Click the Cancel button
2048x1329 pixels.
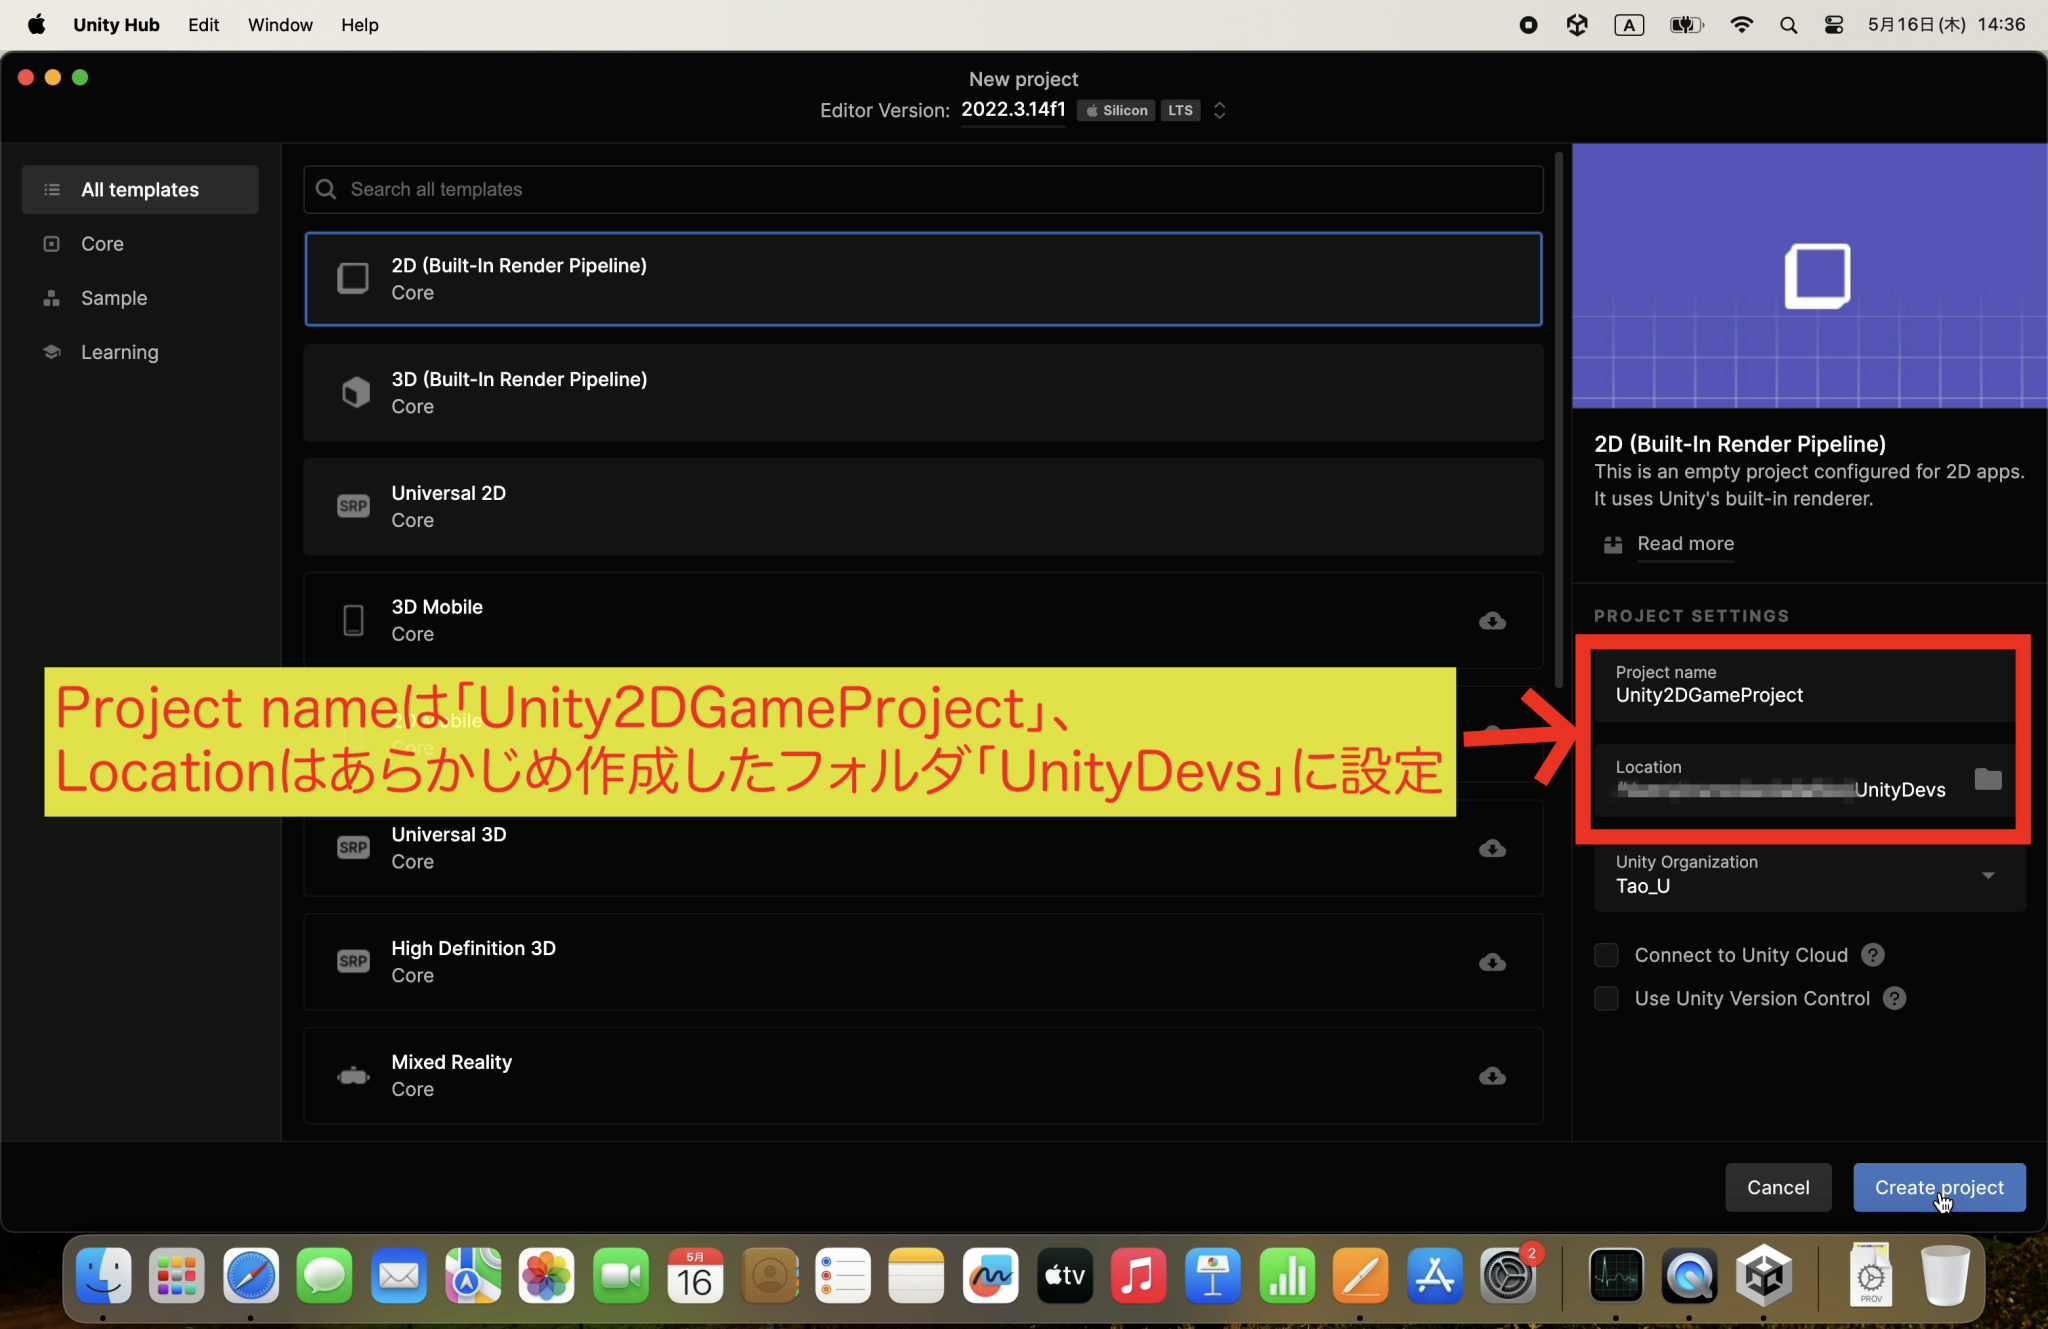(1777, 1187)
